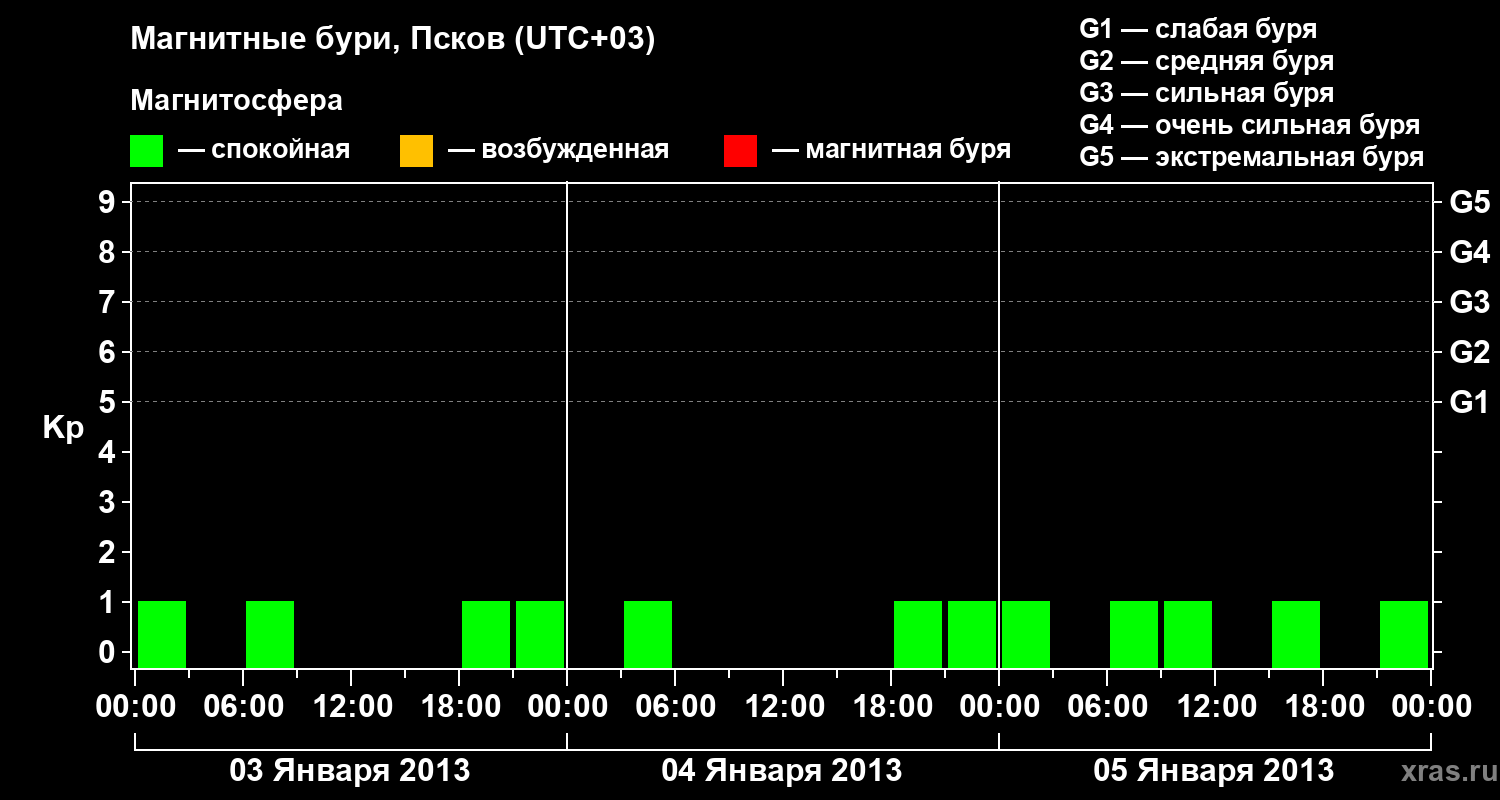Screen dimensions: 1500x800
Task: Click the orange возбужденная legend swatch
Action: click(416, 151)
